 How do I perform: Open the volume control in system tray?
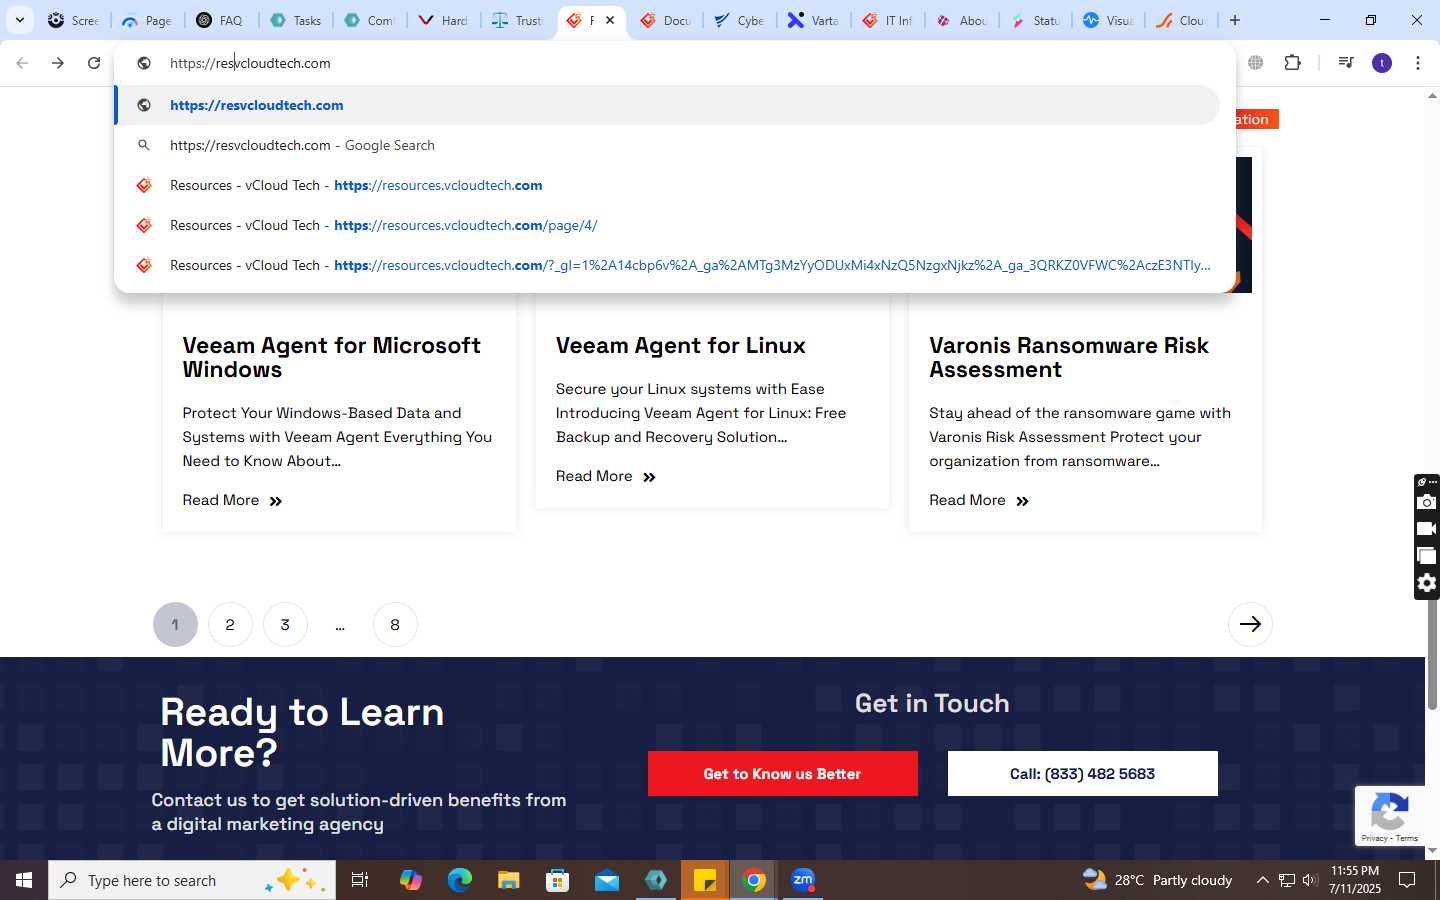1310,880
